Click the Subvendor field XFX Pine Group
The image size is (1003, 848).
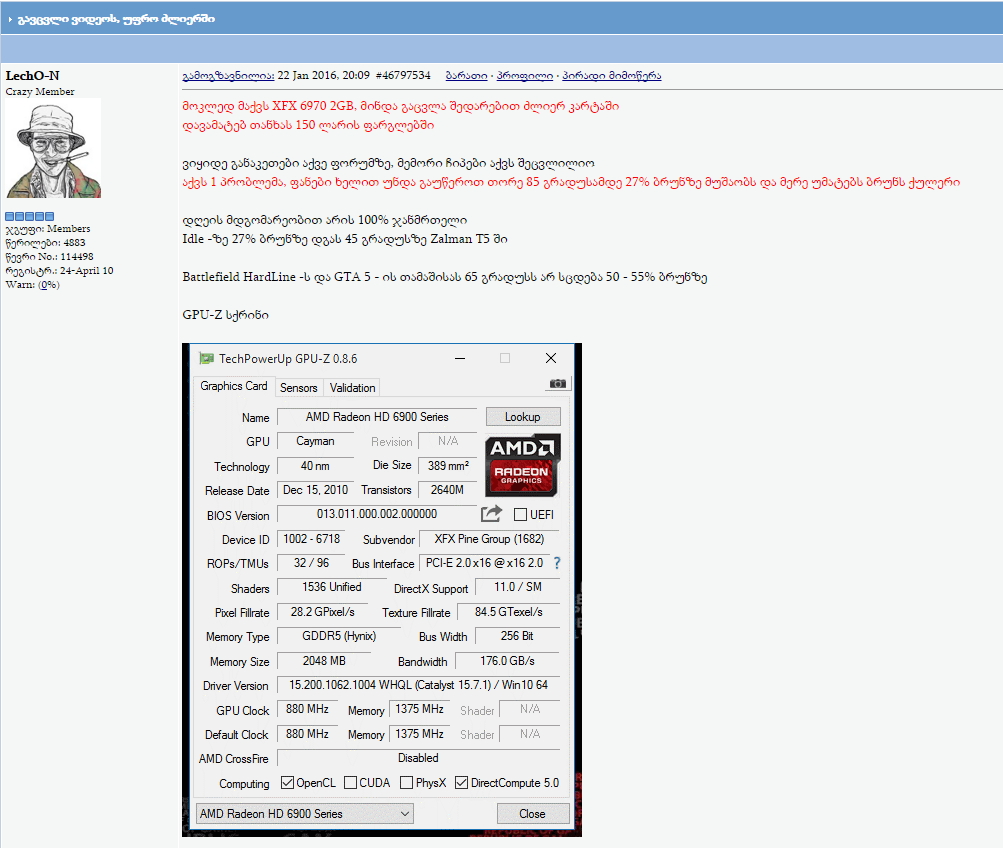click(489, 539)
